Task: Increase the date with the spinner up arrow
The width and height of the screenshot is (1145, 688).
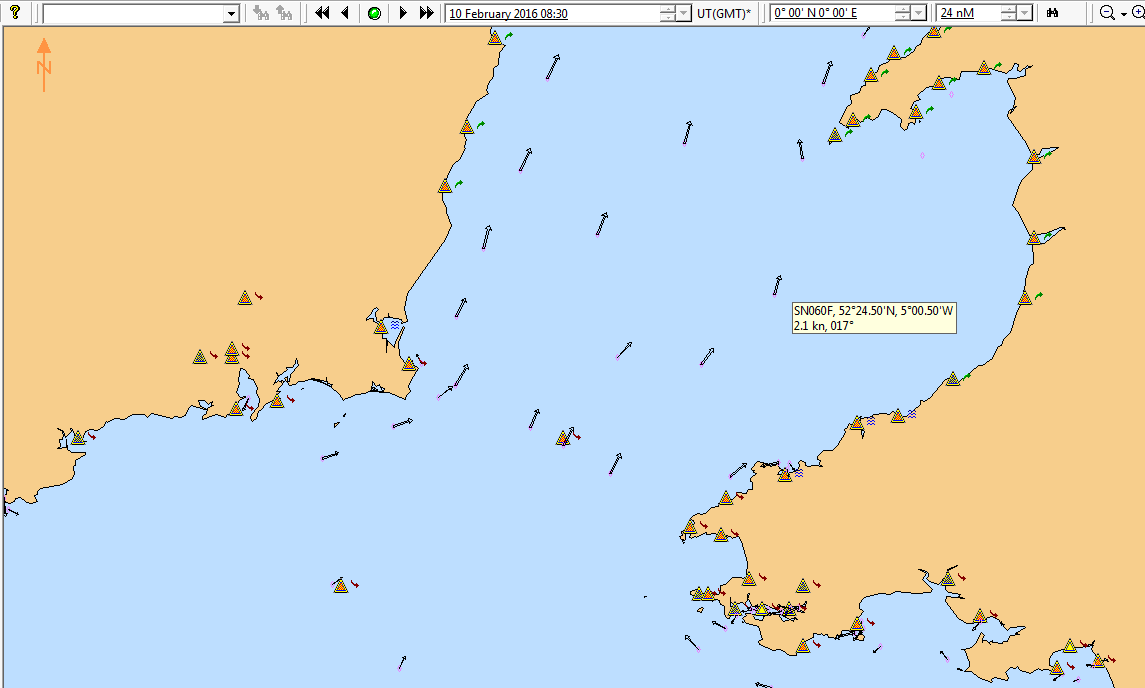Action: [x=667, y=9]
